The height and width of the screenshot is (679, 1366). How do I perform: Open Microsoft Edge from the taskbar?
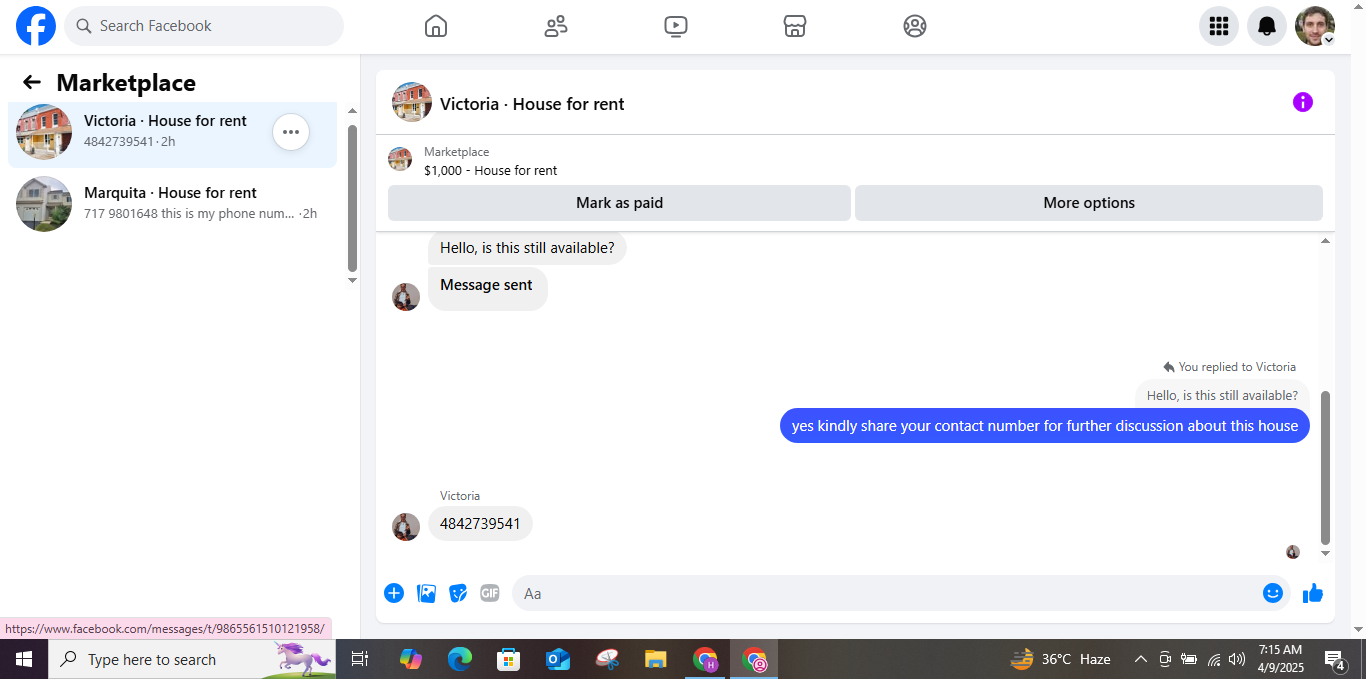pos(459,659)
